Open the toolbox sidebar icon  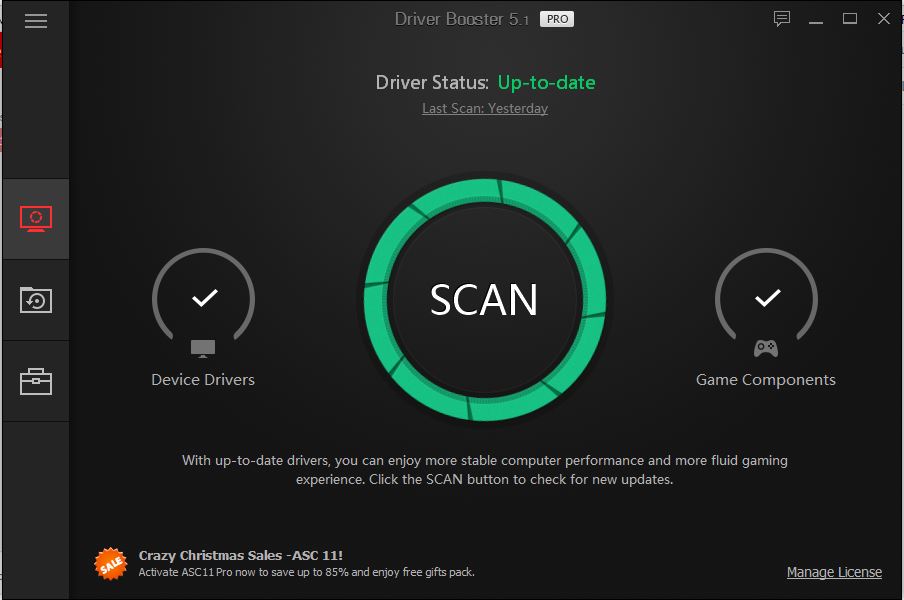coord(36,382)
